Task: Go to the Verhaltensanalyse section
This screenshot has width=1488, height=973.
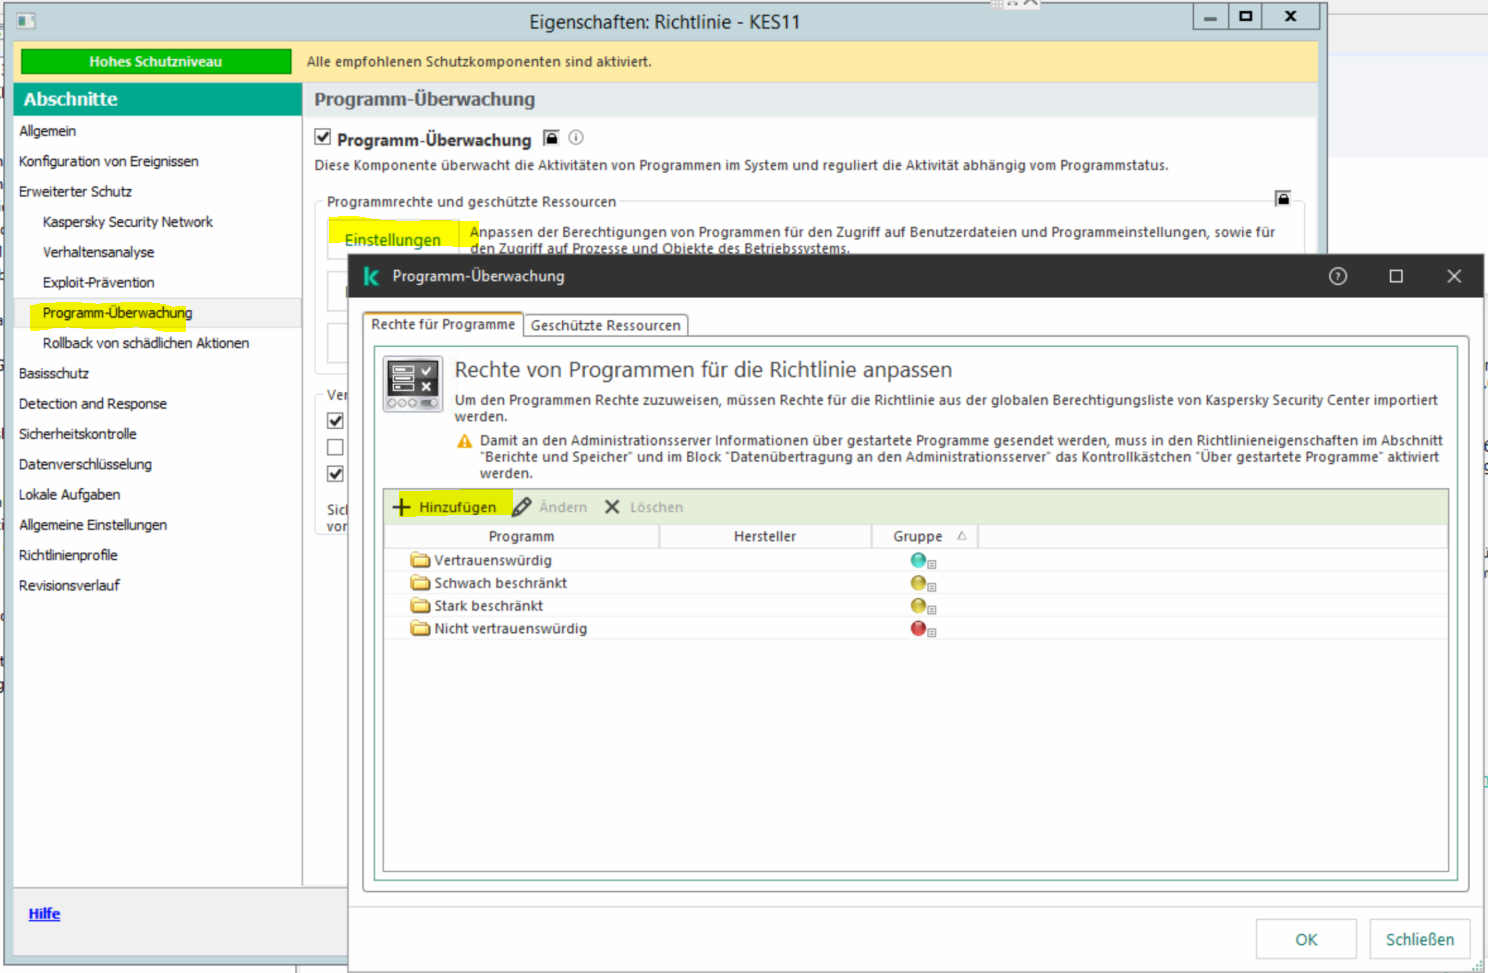Action: (98, 252)
